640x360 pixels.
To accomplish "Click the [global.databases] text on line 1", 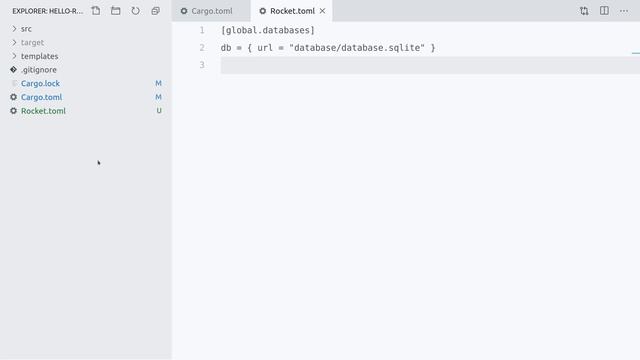I will click(268, 30).
